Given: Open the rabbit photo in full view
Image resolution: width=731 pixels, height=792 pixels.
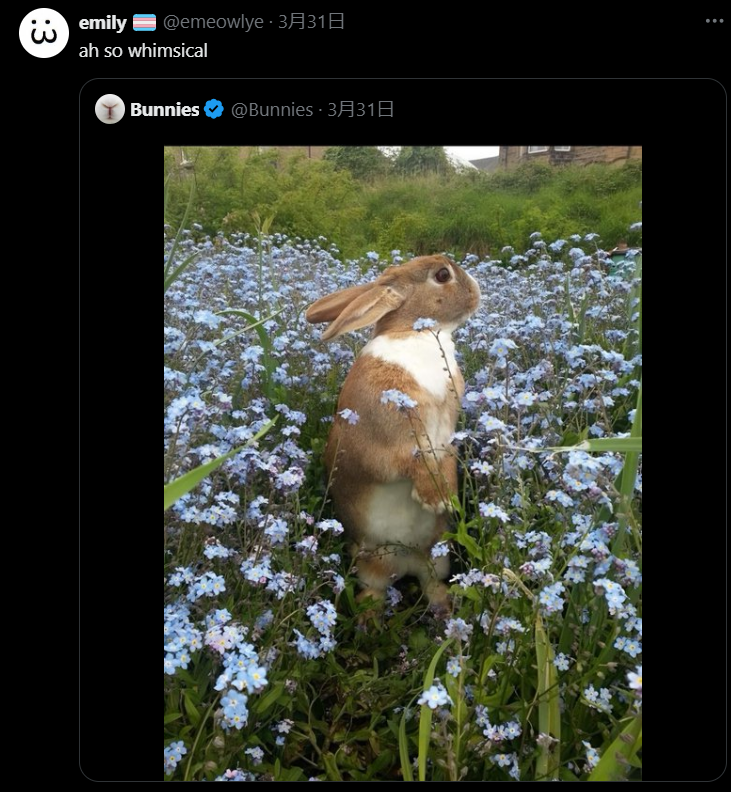Looking at the screenshot, I should (403, 463).
